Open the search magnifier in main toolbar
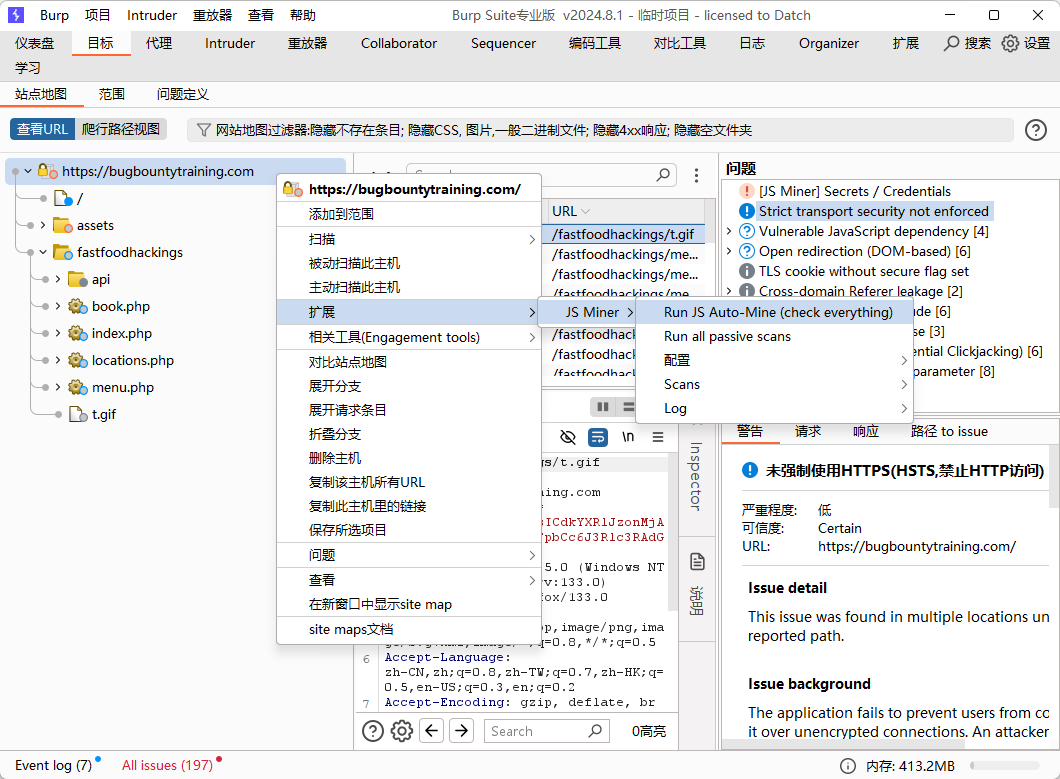Viewport: 1060px width, 779px height. click(x=951, y=43)
